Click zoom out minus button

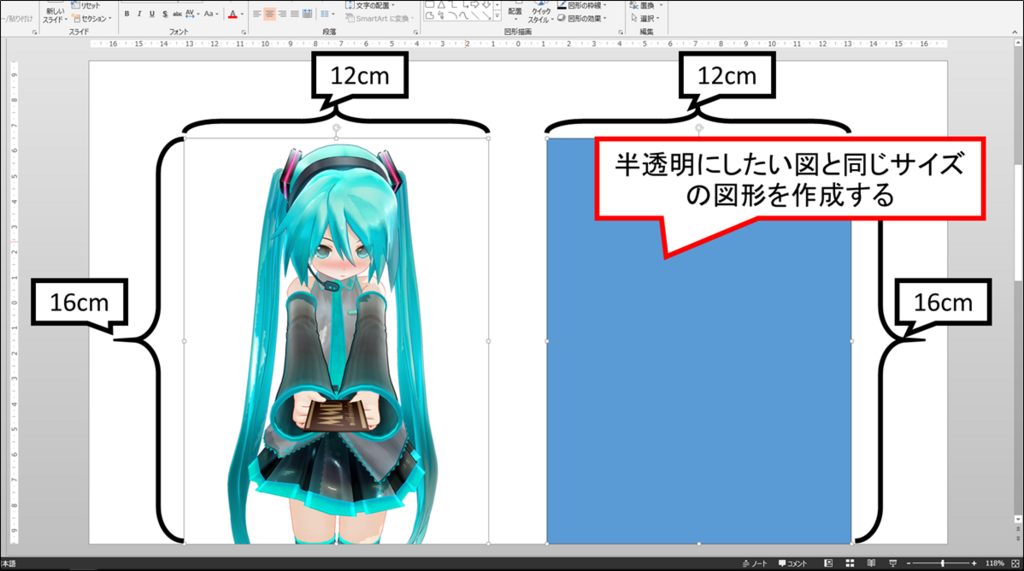[908, 563]
